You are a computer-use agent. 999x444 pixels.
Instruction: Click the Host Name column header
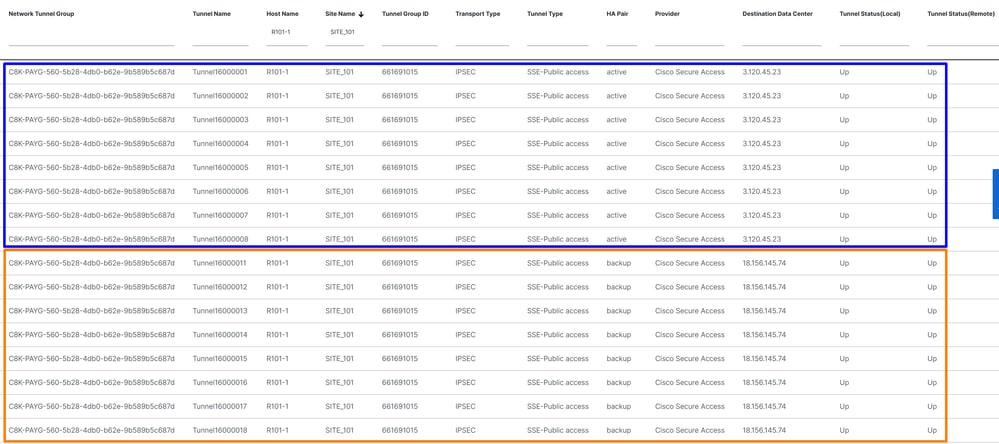[282, 14]
